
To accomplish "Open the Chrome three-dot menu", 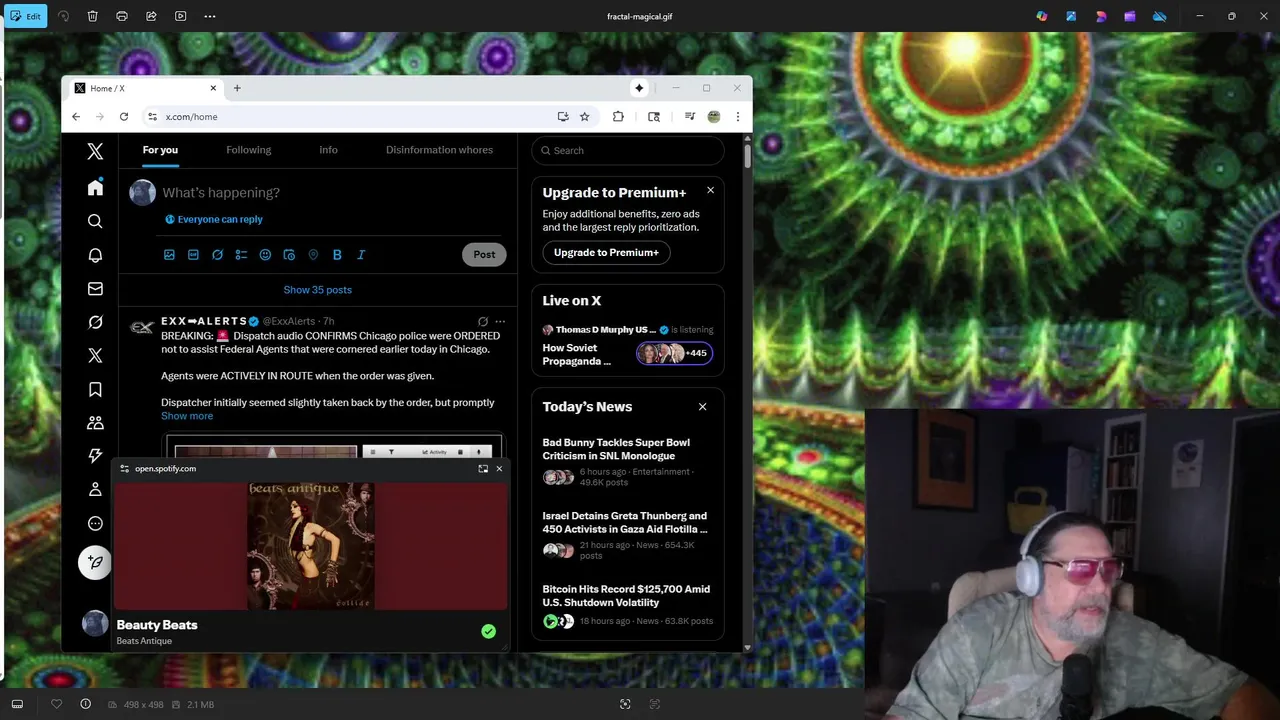I will point(738,117).
